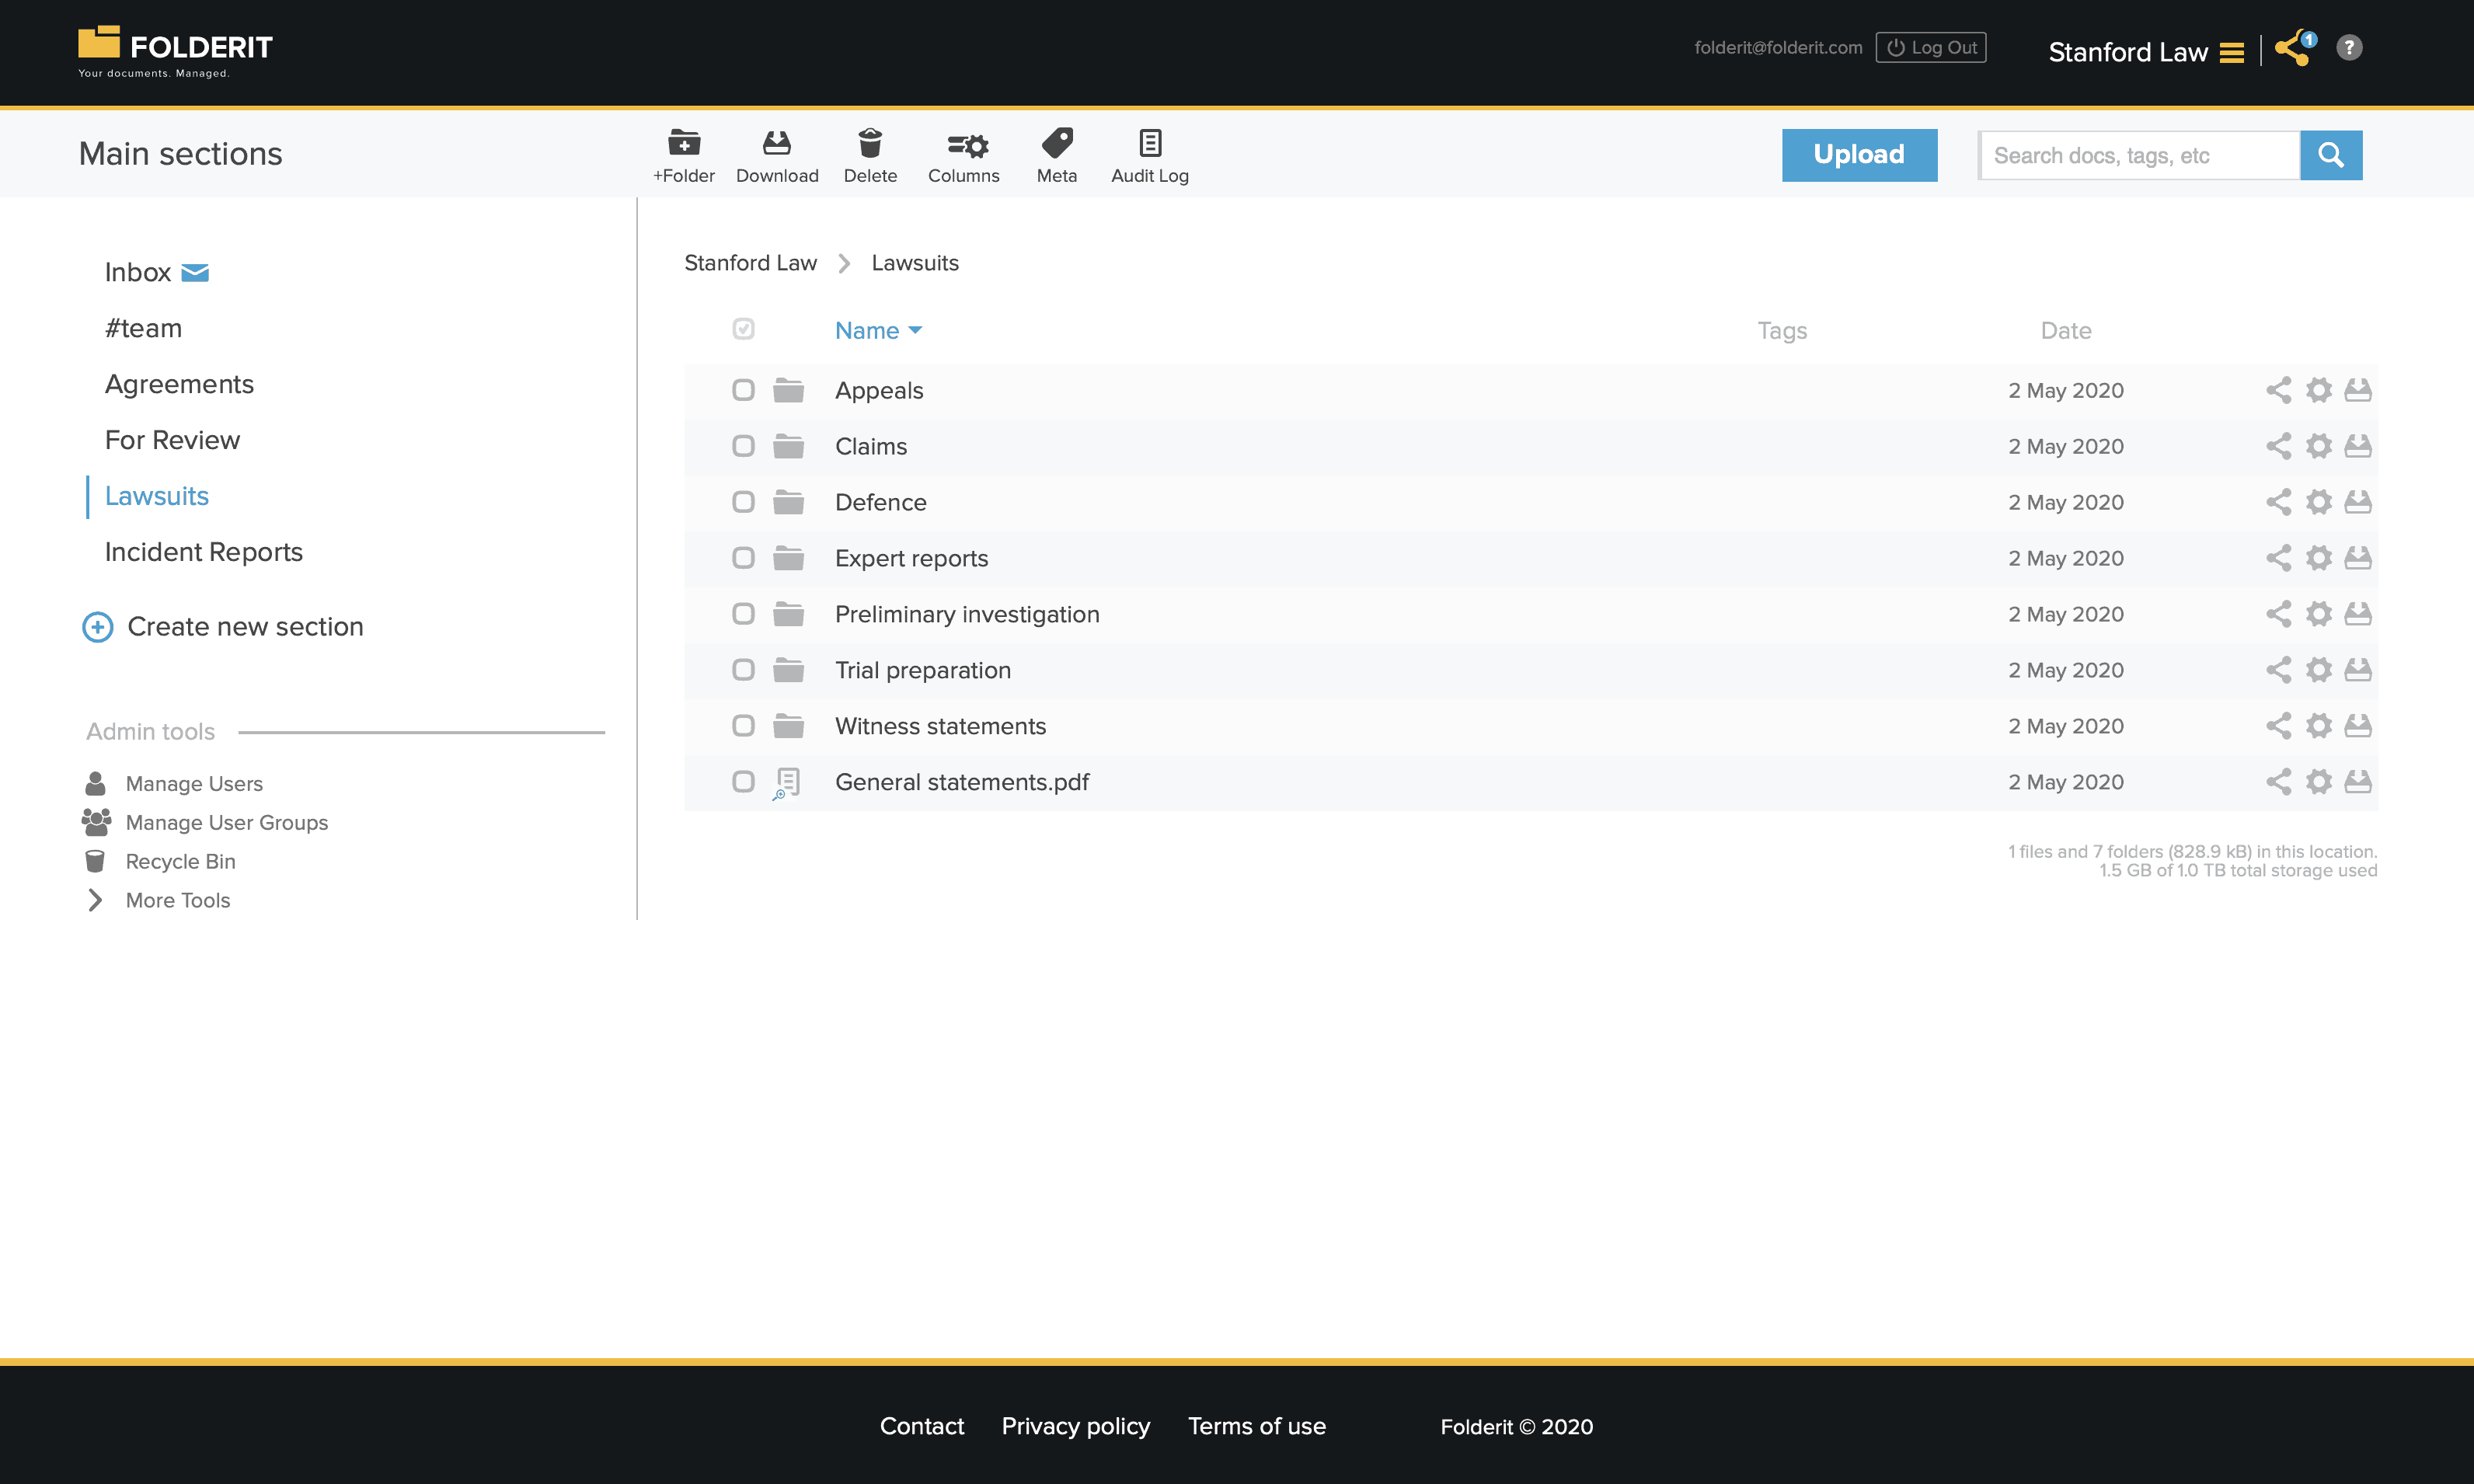Select the checkbox next to General statements.pdf
Screen dimensions: 2474x1484
pyautogui.click(x=744, y=781)
